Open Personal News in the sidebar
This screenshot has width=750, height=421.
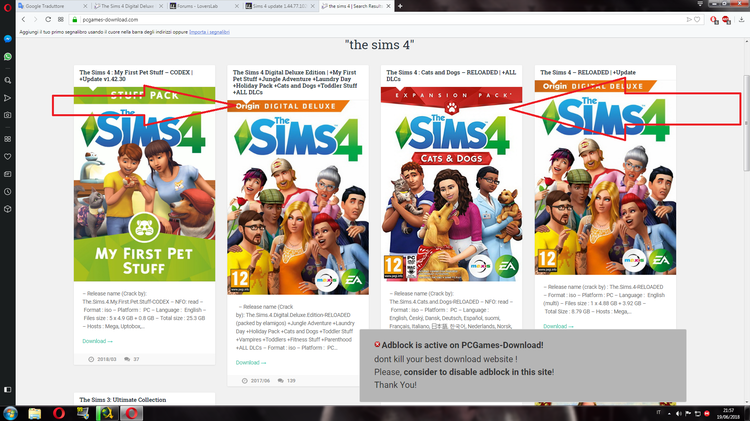point(8,174)
